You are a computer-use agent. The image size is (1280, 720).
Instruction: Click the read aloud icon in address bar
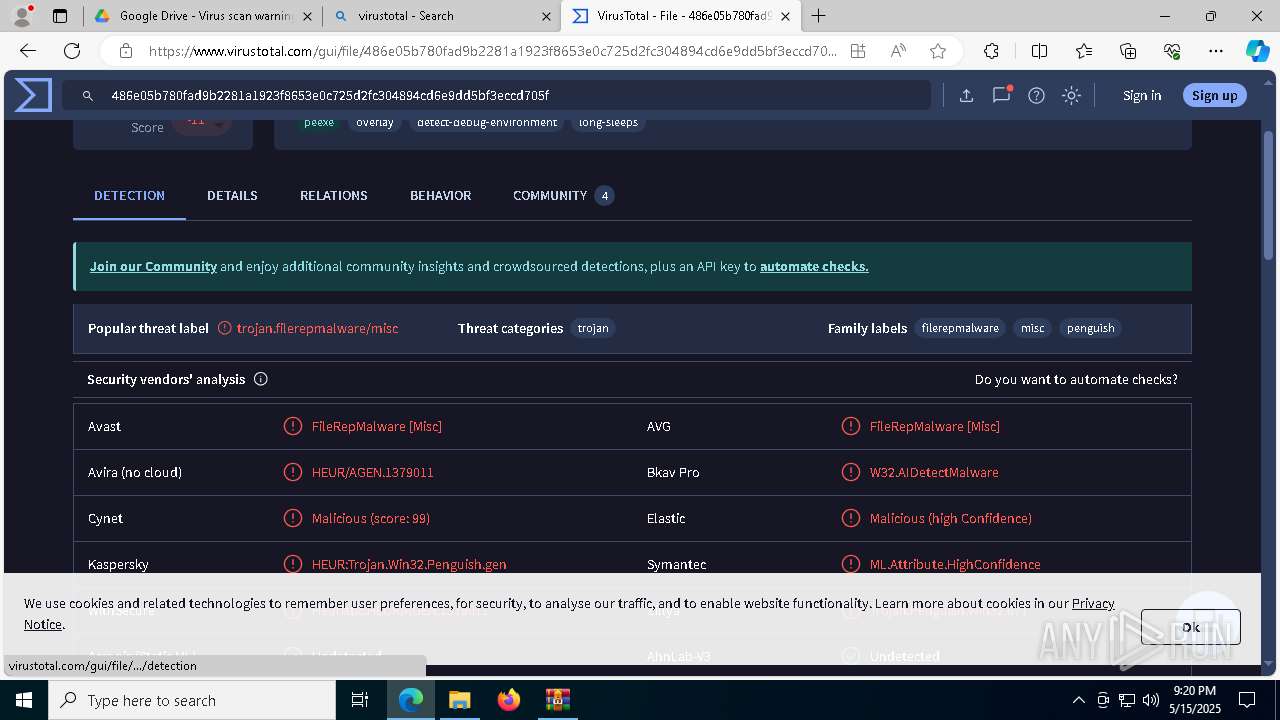tap(898, 51)
